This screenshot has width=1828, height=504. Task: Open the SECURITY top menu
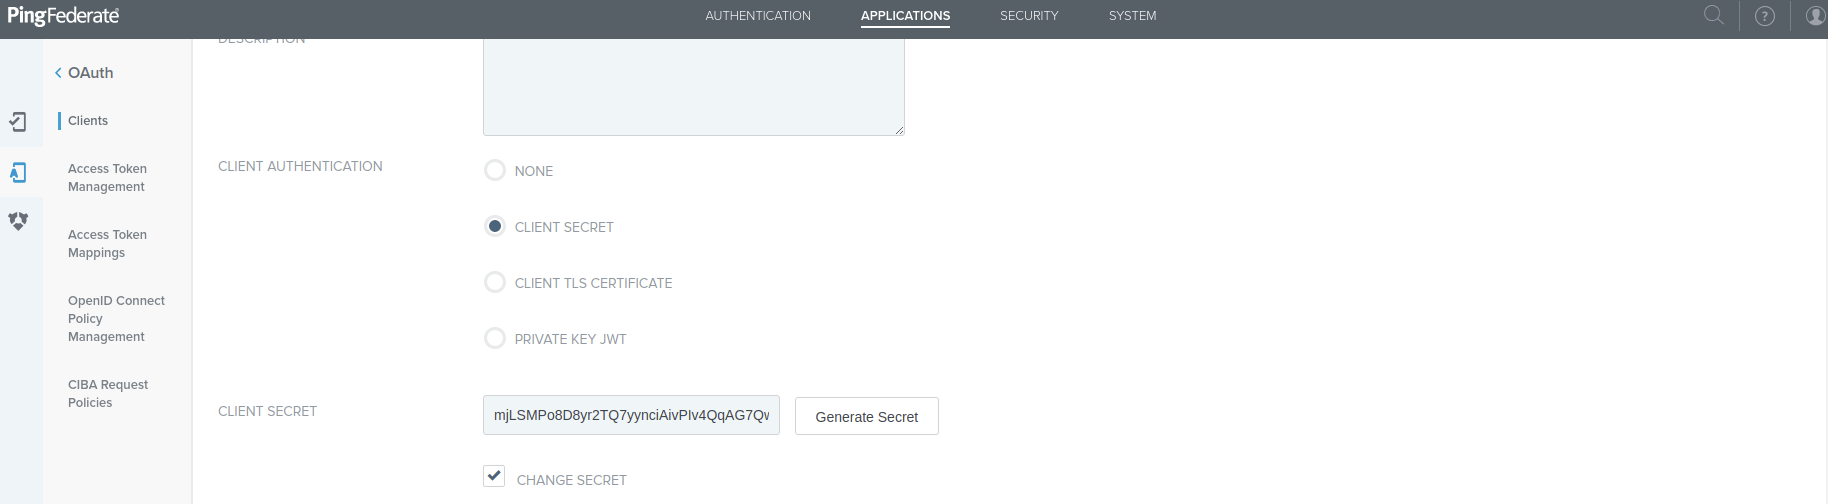pos(1029,16)
